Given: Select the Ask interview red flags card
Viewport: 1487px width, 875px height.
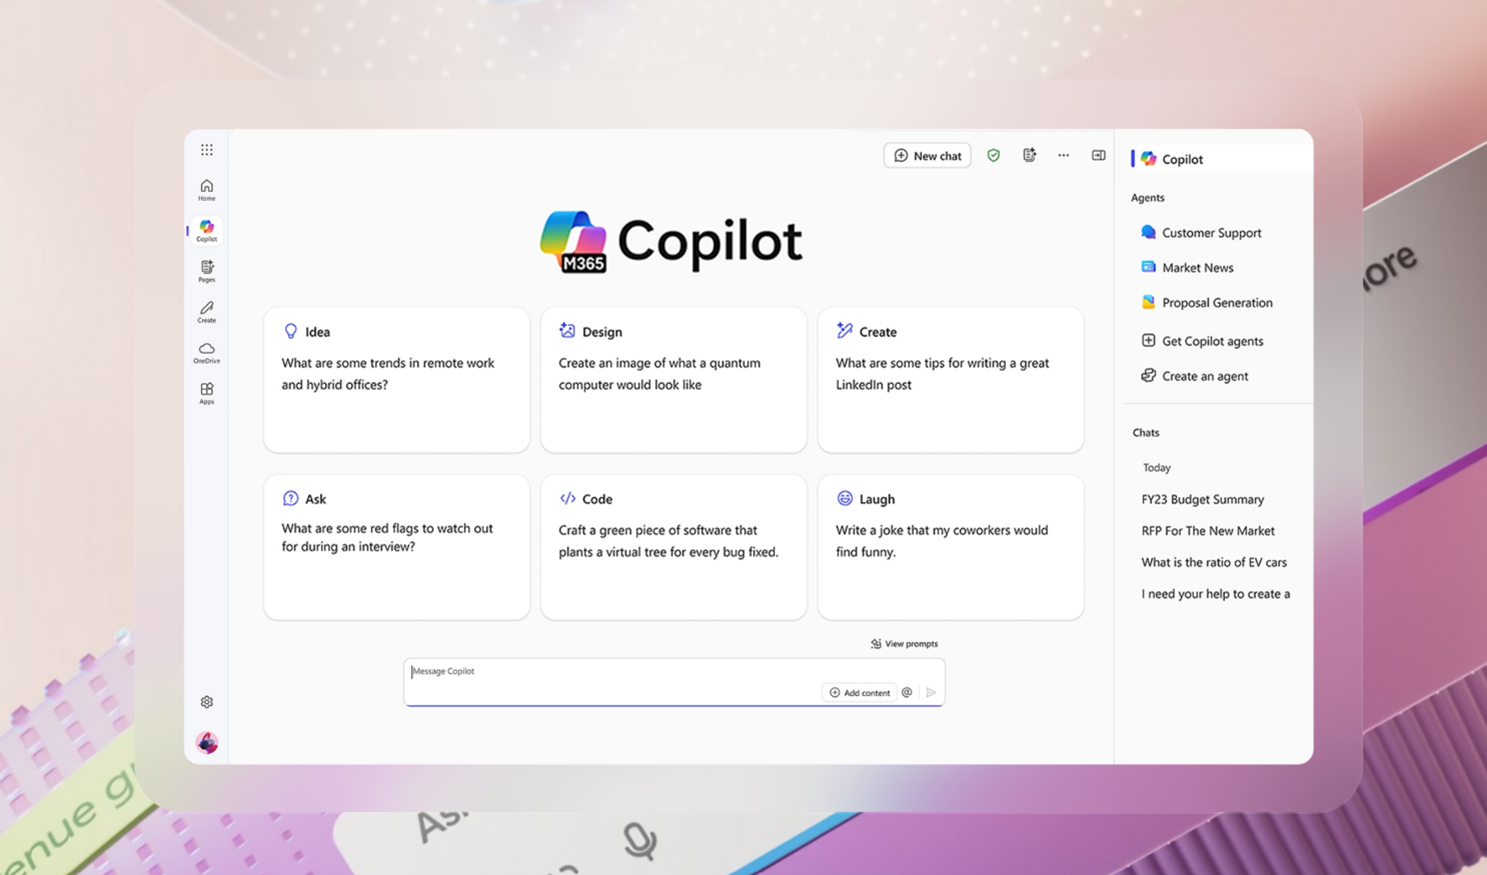Looking at the screenshot, I should click(x=397, y=547).
